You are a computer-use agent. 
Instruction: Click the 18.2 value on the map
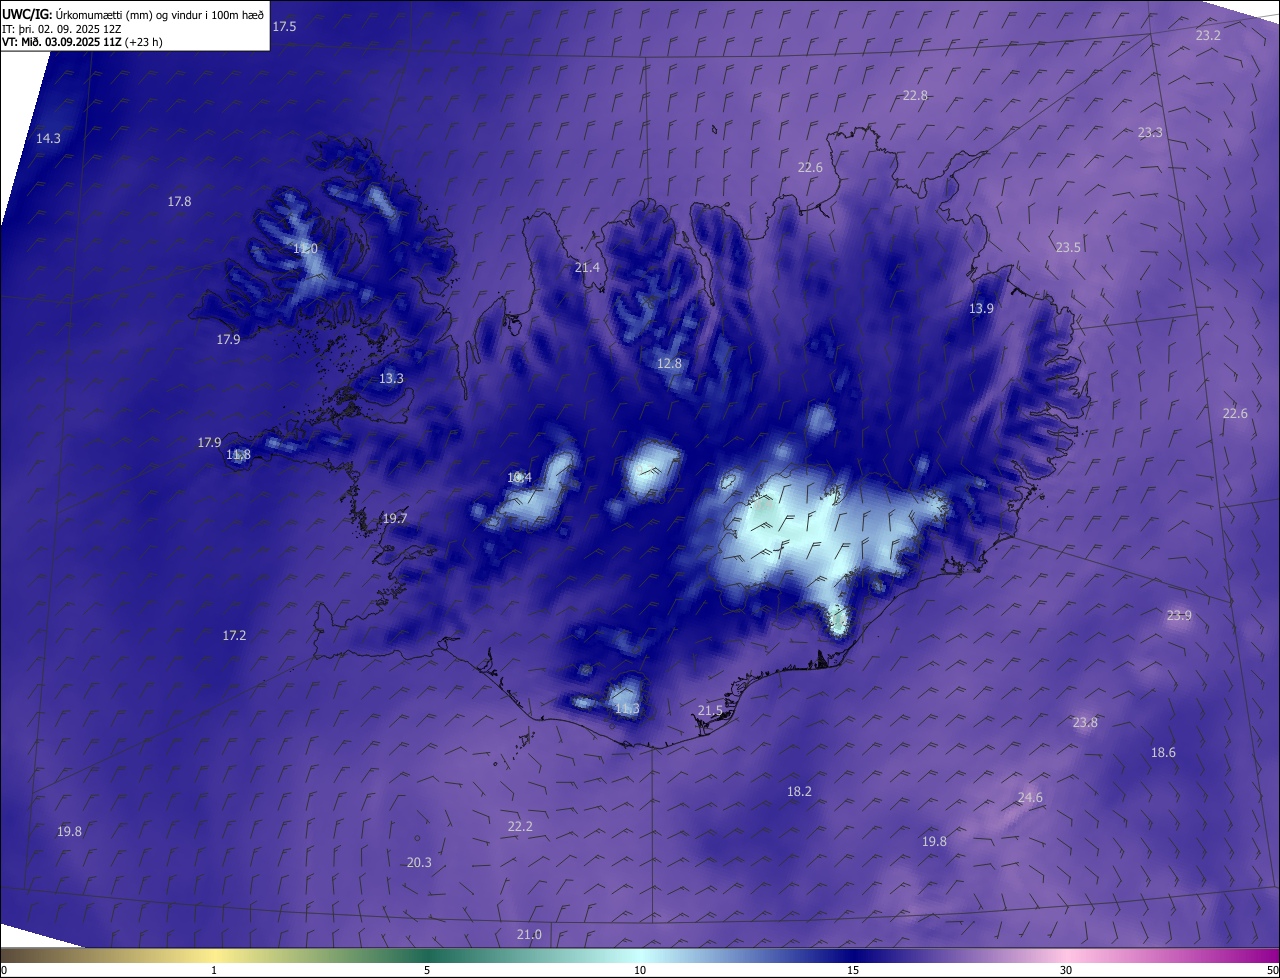pyautogui.click(x=799, y=791)
